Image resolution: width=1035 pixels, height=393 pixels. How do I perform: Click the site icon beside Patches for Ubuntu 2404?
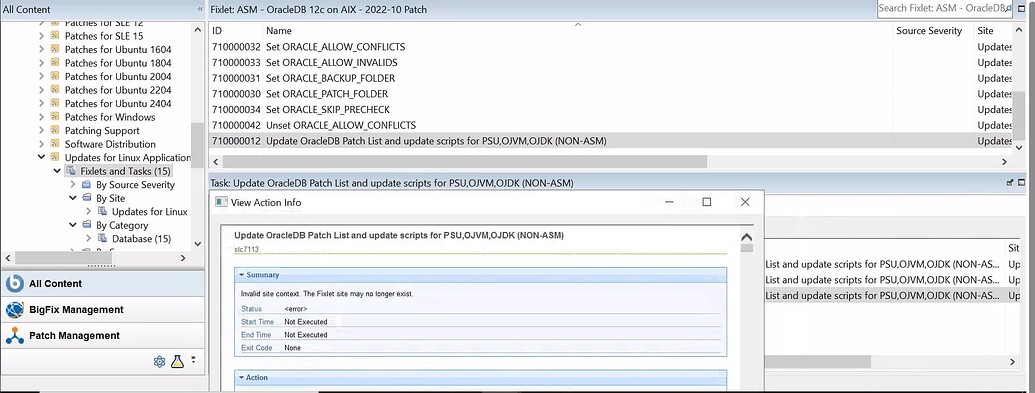pyautogui.click(x=55, y=104)
